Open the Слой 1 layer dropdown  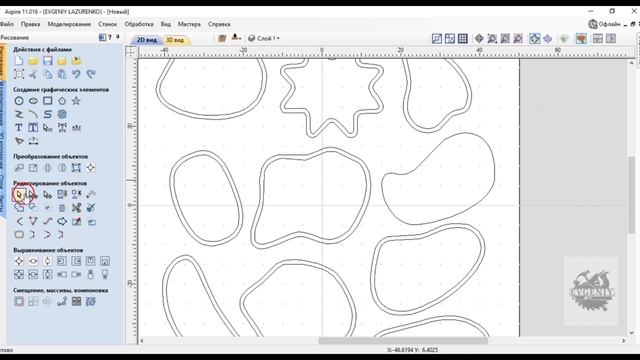265,38
